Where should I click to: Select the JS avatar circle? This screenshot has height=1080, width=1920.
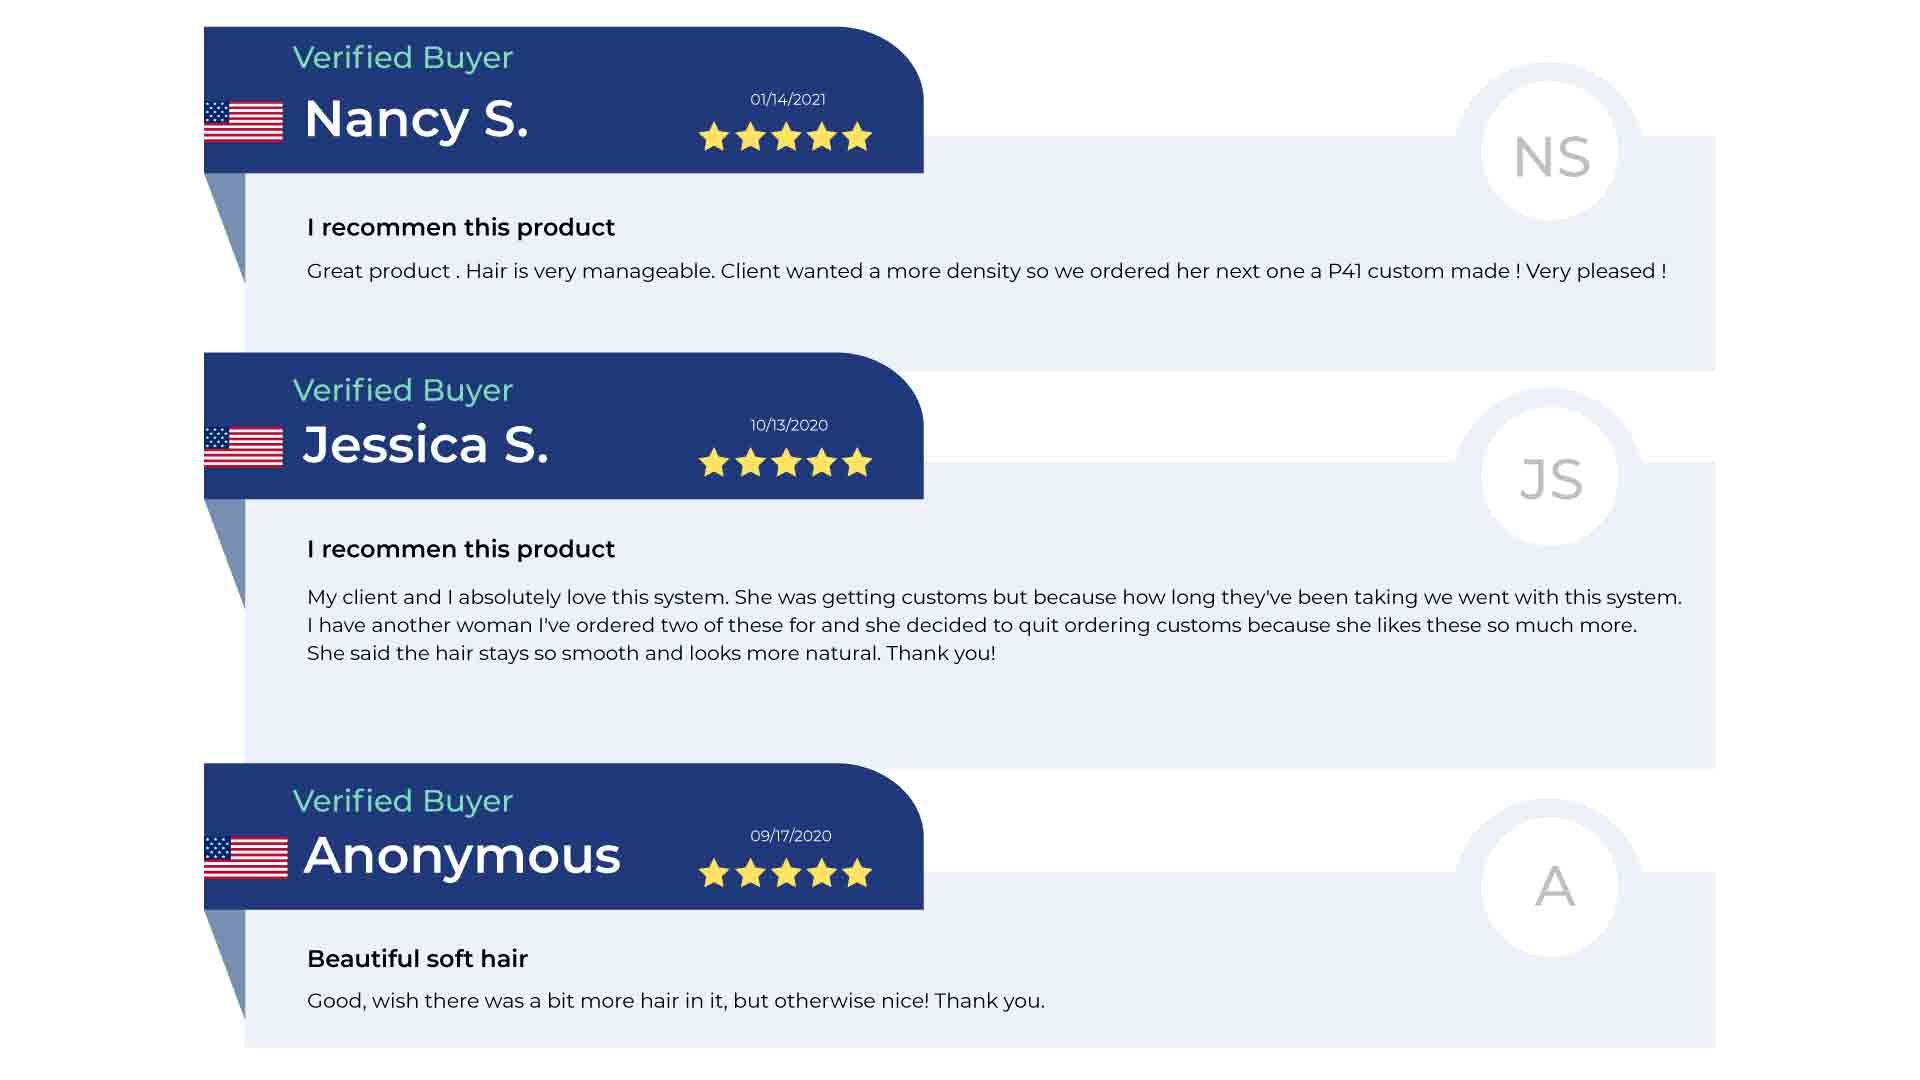point(1550,477)
